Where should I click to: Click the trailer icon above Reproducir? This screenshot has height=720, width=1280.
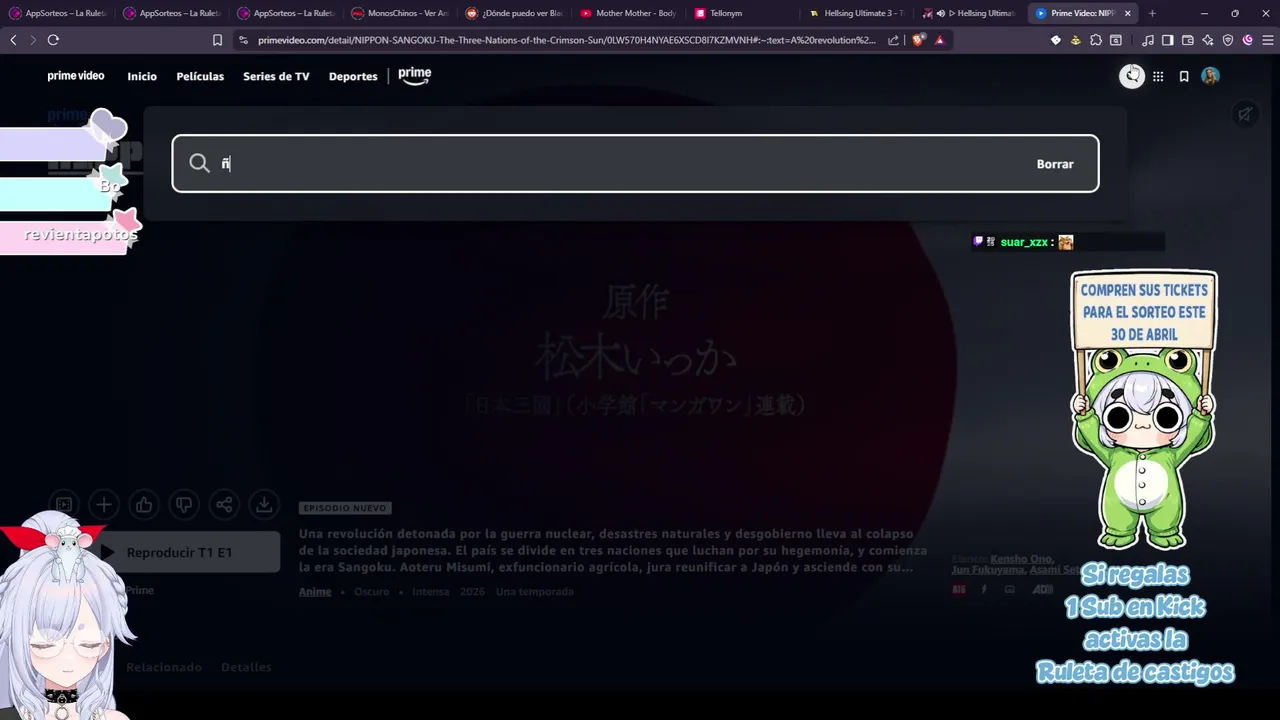[64, 505]
